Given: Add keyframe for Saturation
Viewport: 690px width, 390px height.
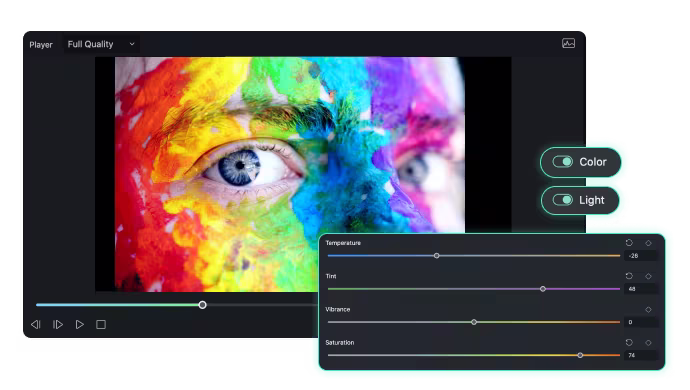Looking at the screenshot, I should tap(648, 342).
